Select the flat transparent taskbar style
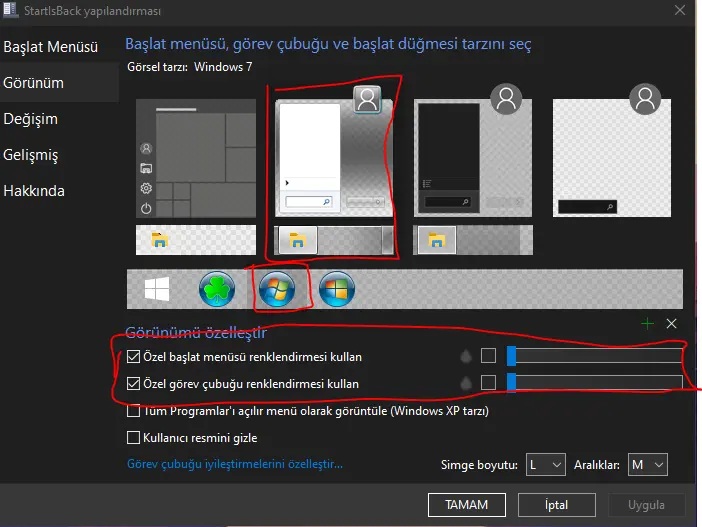The height and width of the screenshot is (527, 702). point(196,240)
